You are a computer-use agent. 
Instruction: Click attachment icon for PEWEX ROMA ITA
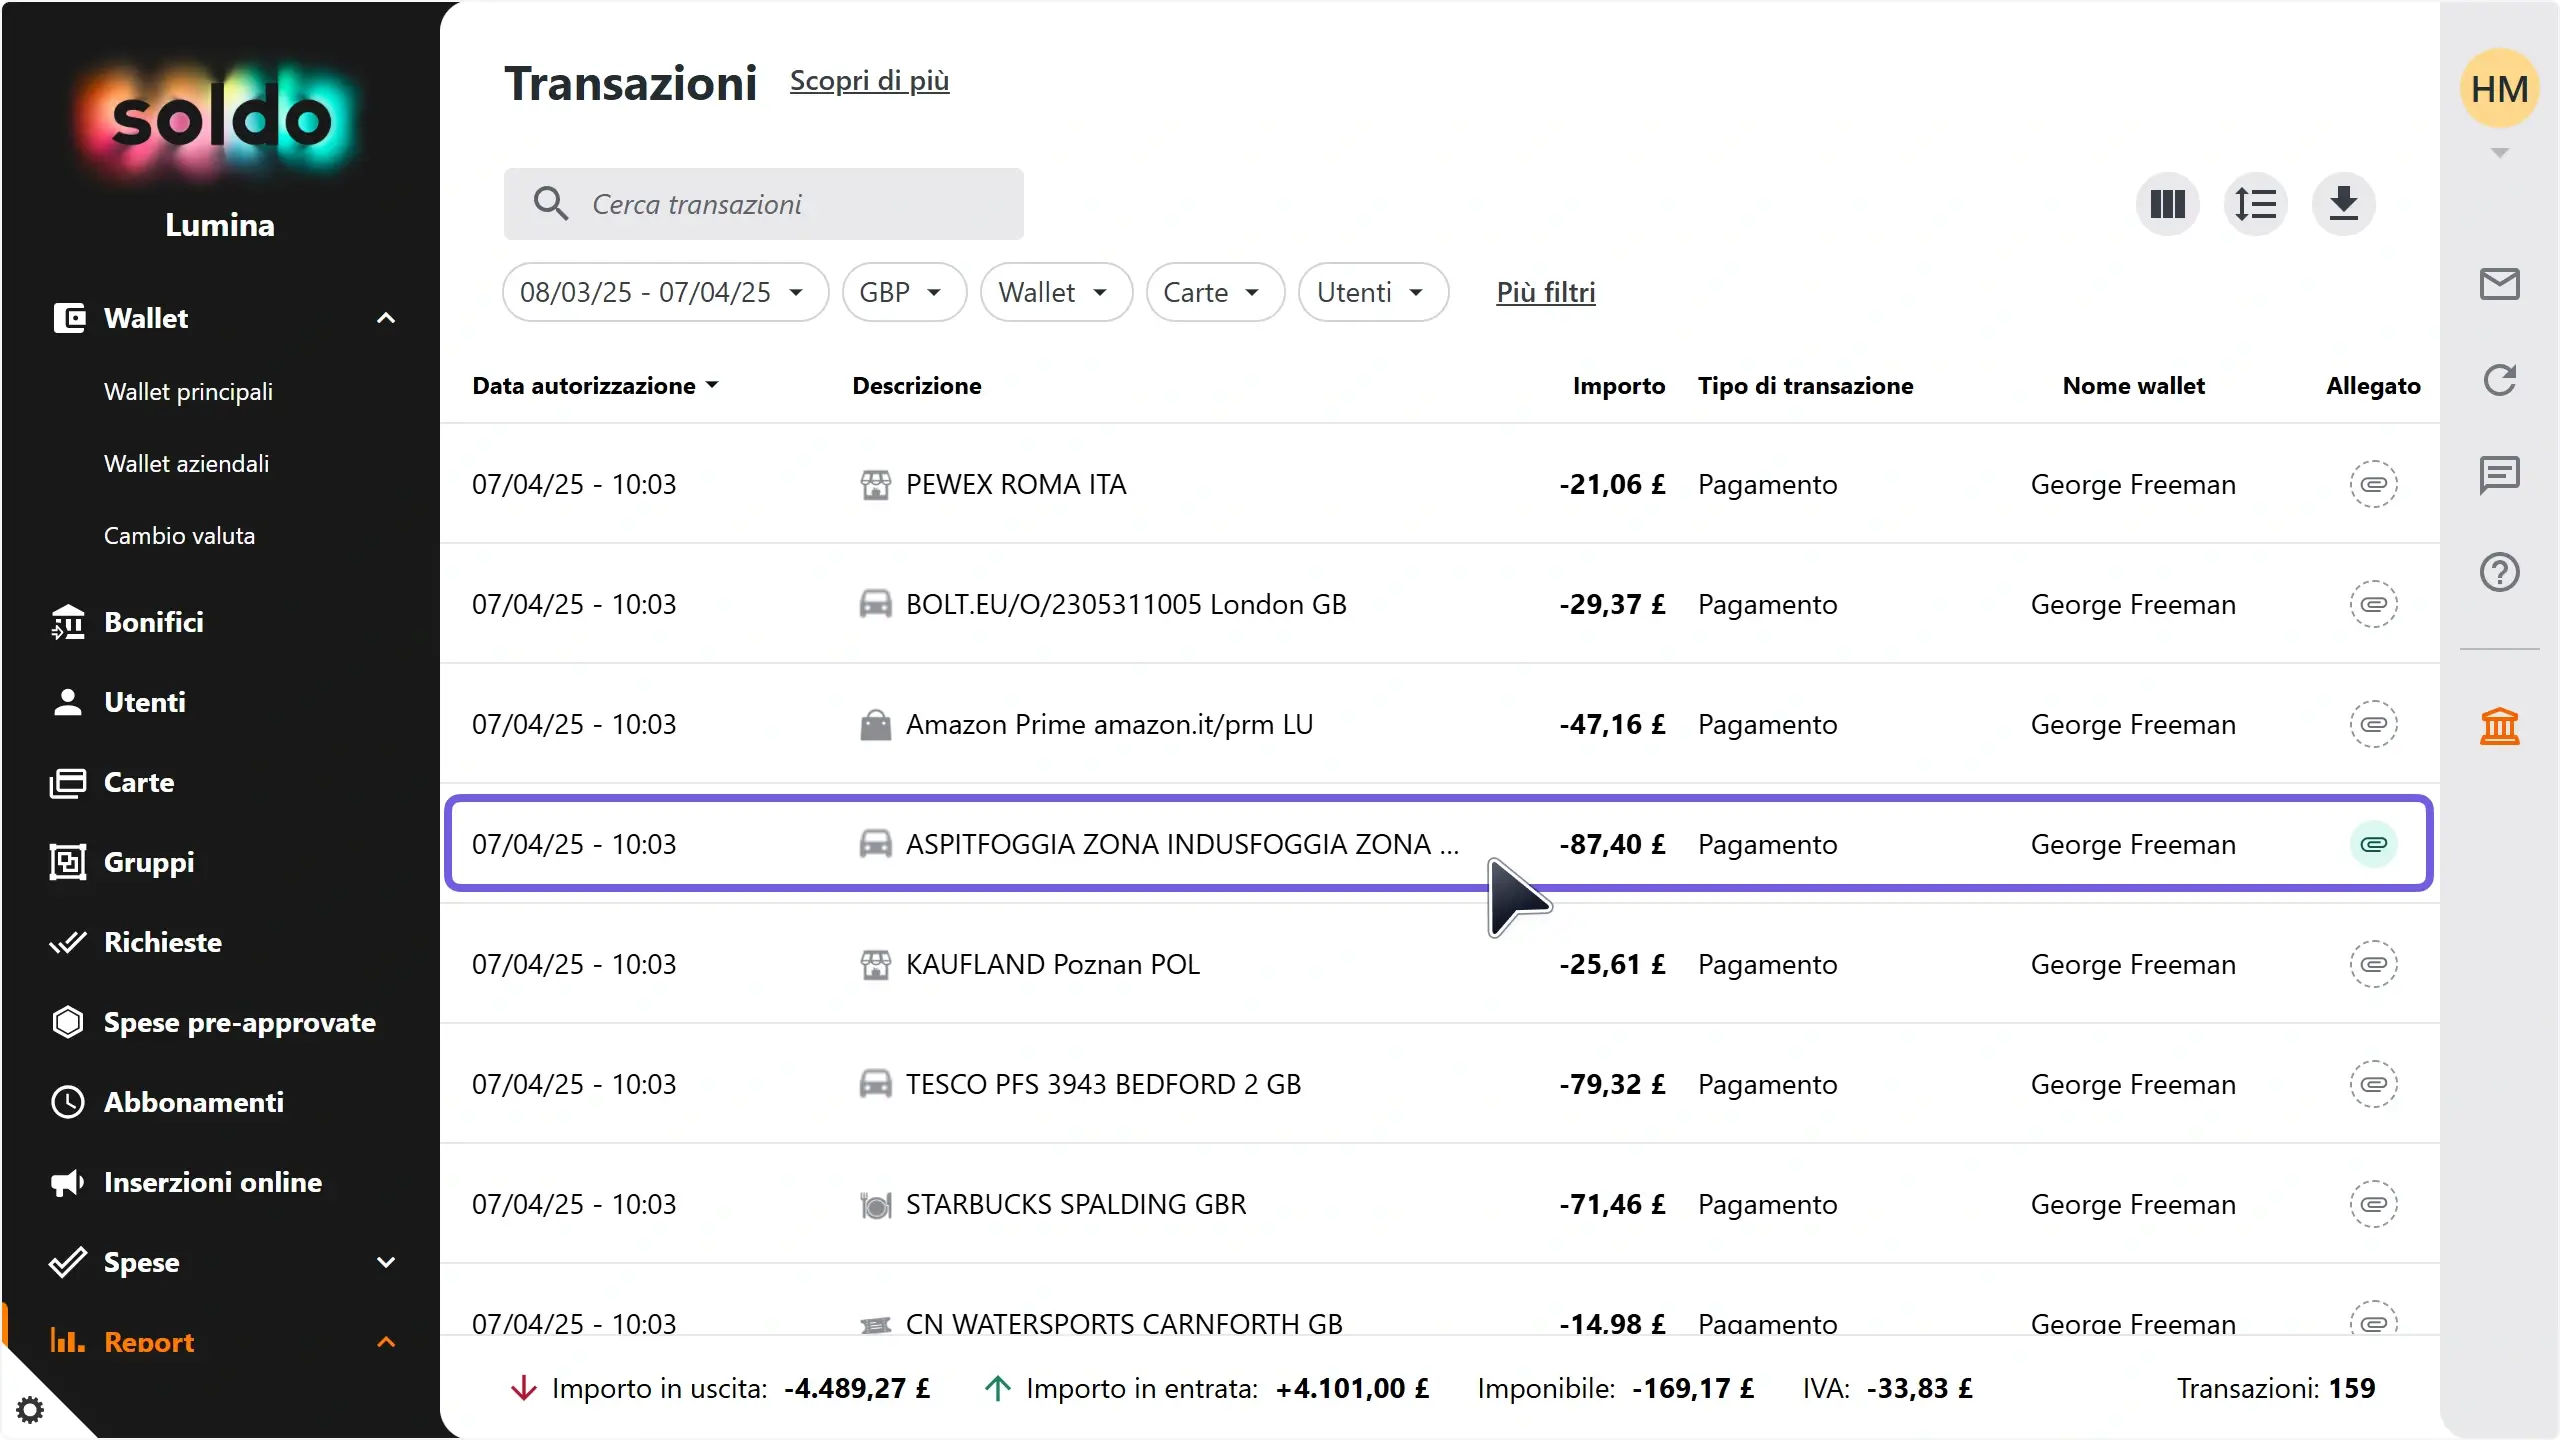[x=2373, y=484]
